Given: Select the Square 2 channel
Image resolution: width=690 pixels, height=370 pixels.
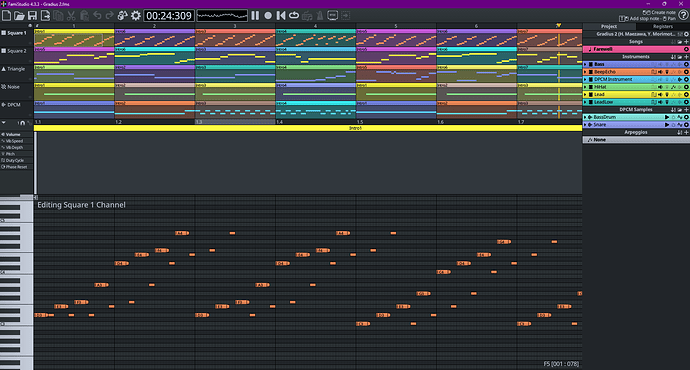Looking at the screenshot, I should [17, 51].
